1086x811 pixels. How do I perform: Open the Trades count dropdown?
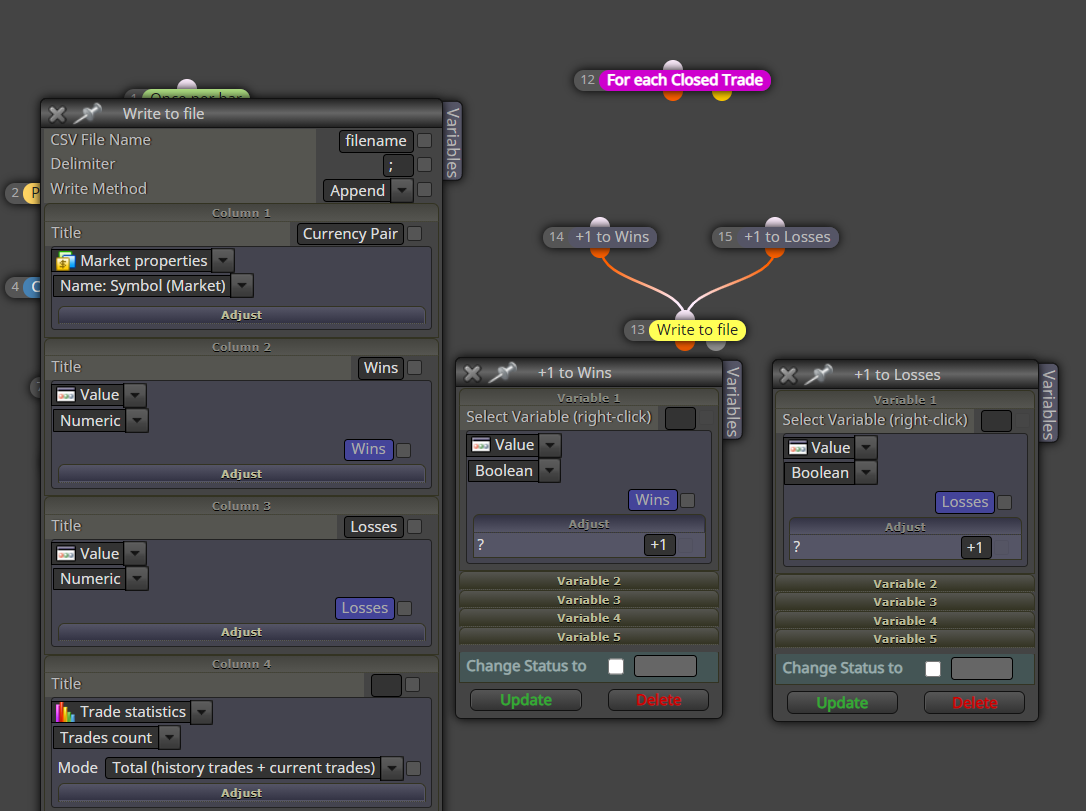click(x=169, y=738)
